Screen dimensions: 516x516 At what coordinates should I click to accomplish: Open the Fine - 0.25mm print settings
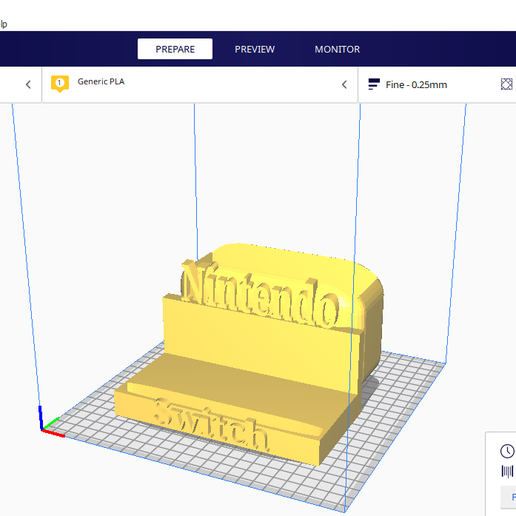click(x=416, y=85)
